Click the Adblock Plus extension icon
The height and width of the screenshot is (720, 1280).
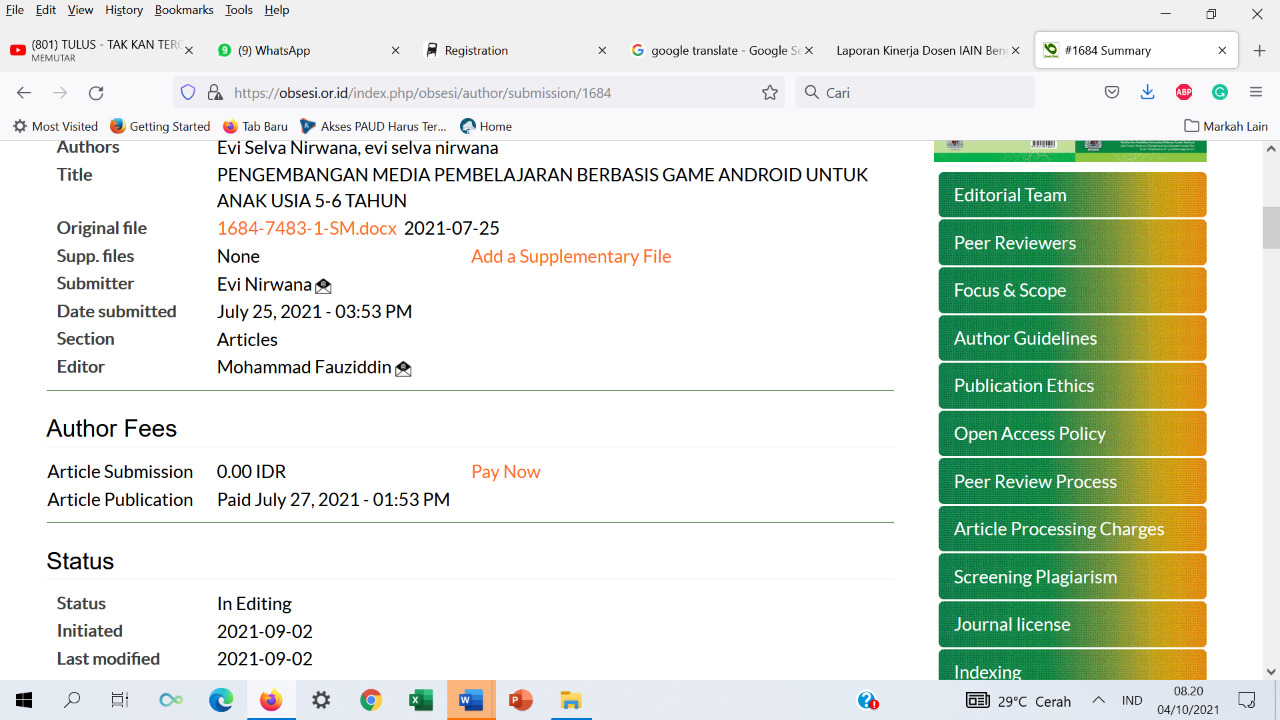pyautogui.click(x=1183, y=93)
